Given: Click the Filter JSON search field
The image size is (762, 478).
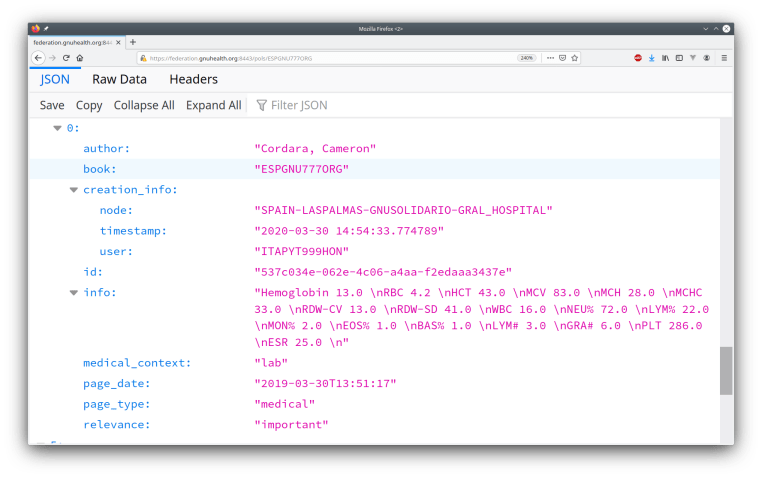Looking at the screenshot, I should pyautogui.click(x=300, y=105).
